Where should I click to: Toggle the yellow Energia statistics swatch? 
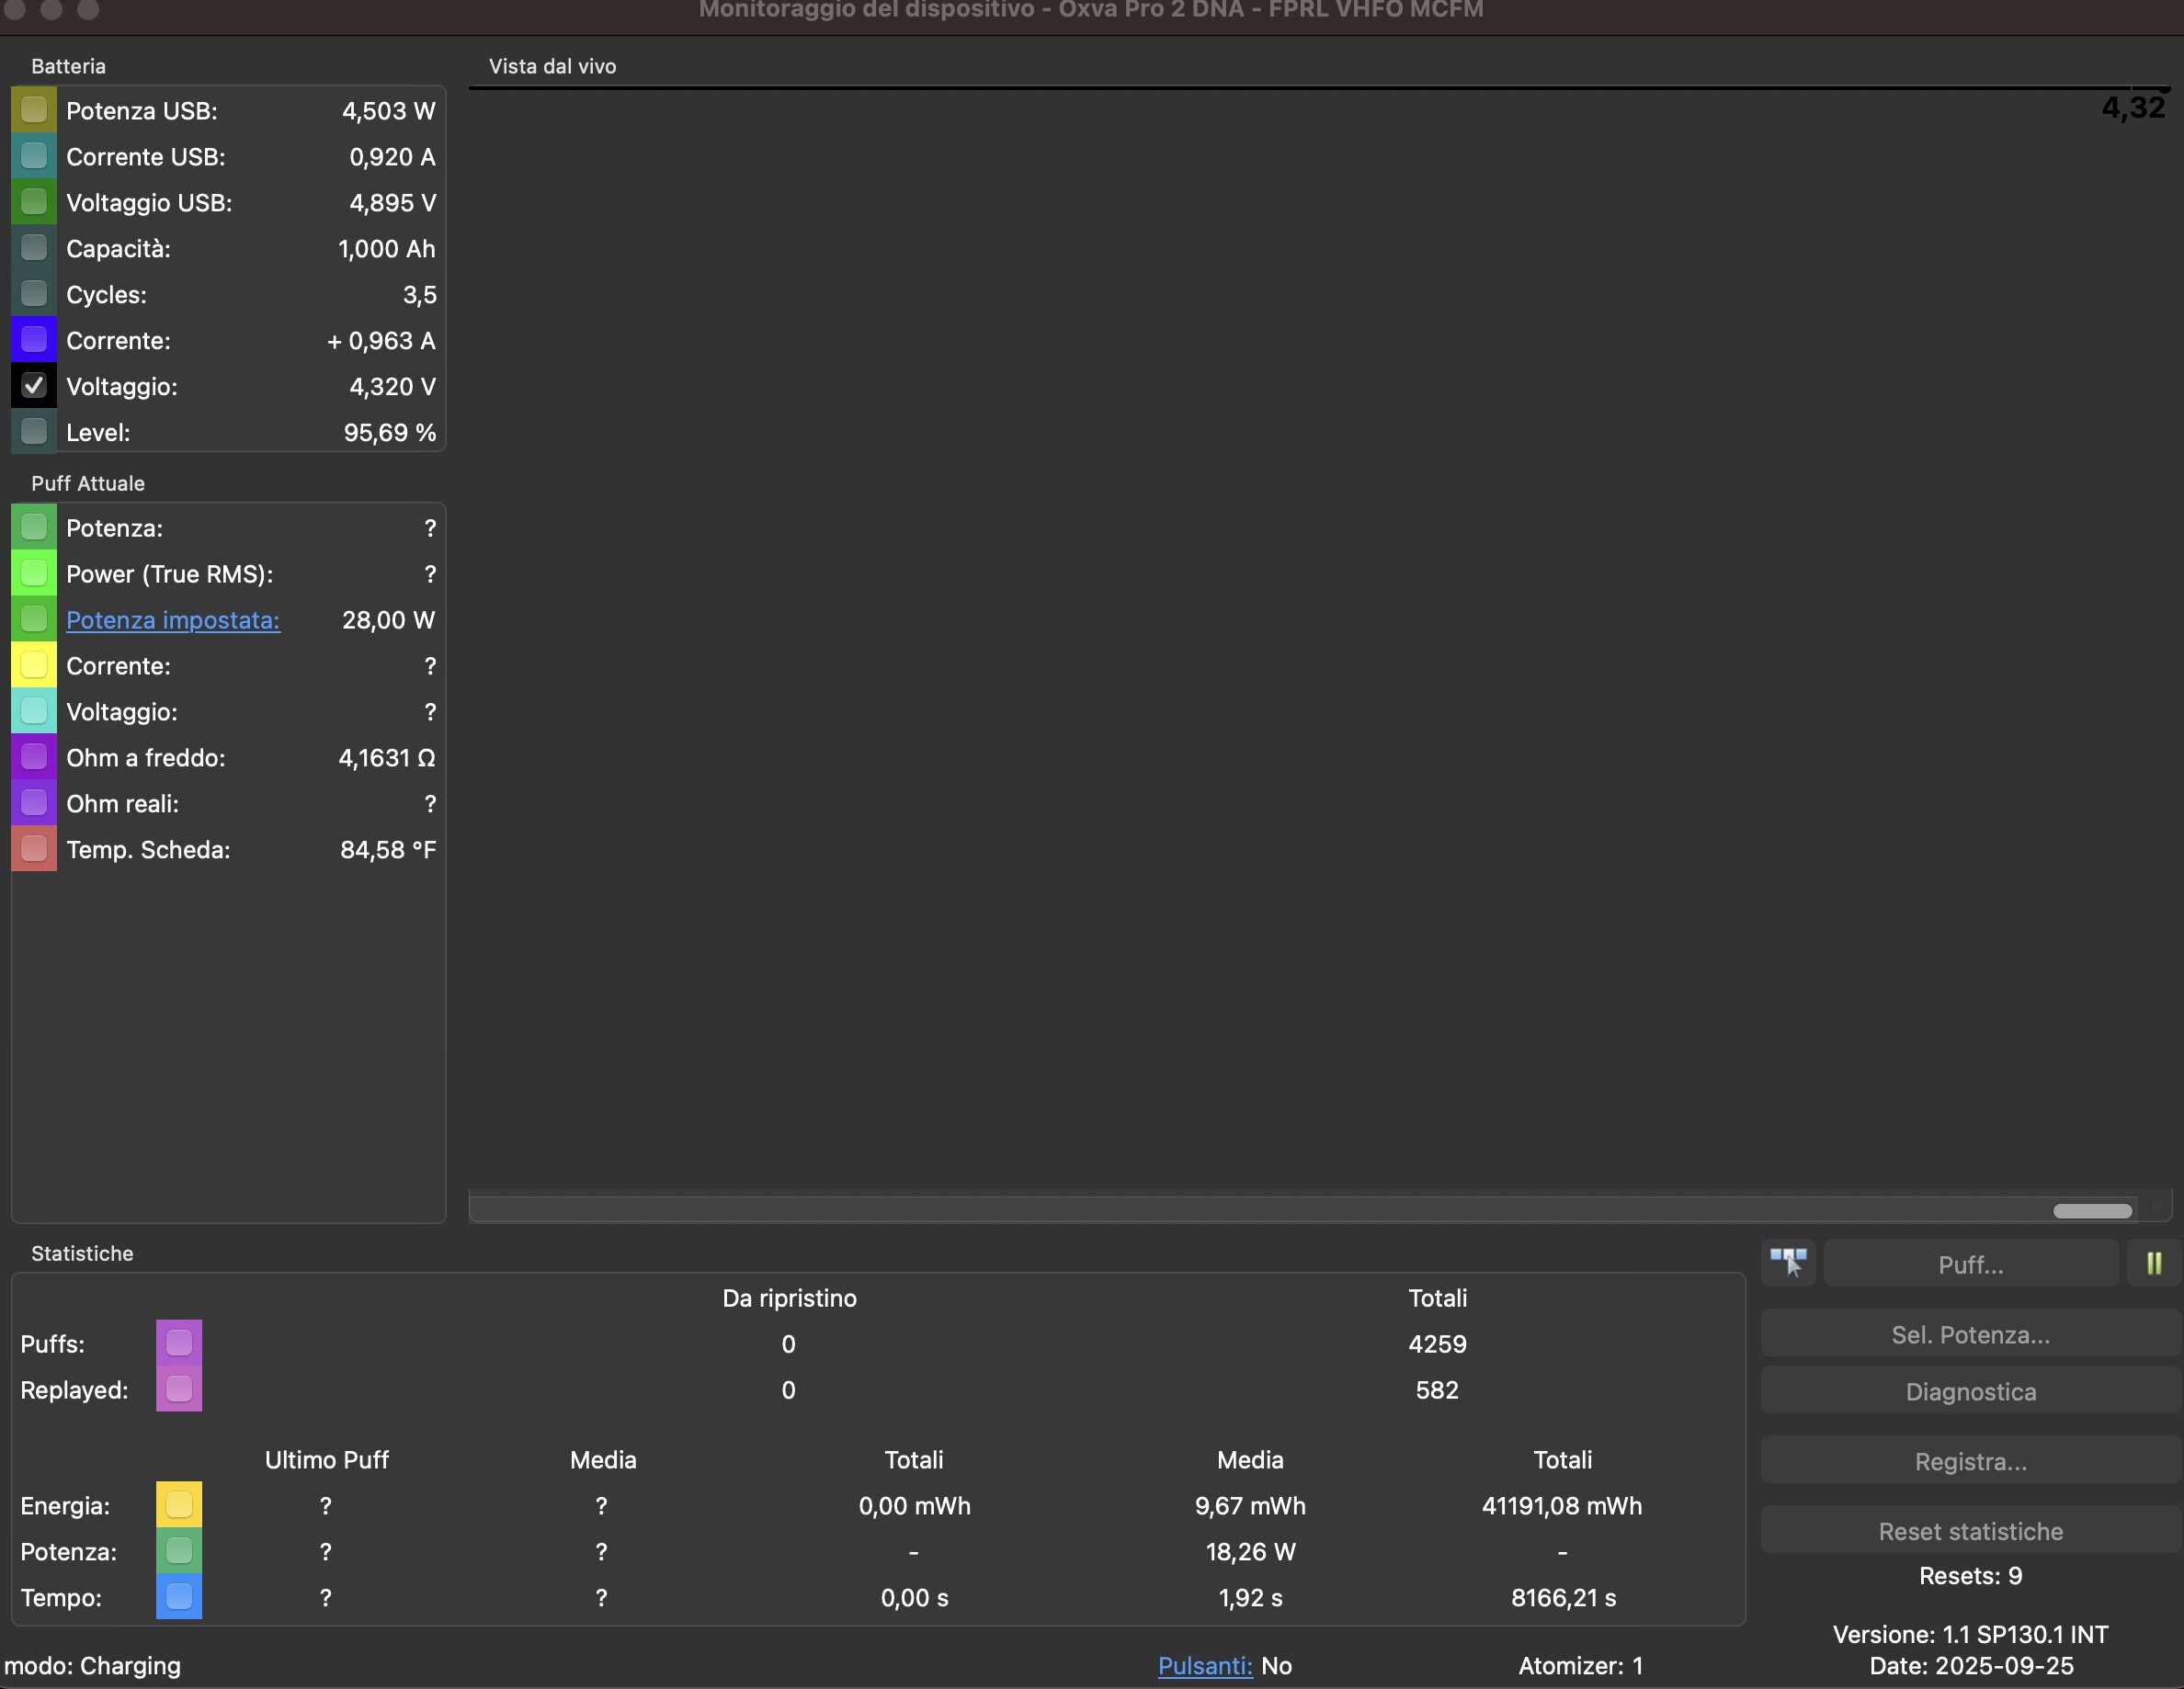point(179,1505)
